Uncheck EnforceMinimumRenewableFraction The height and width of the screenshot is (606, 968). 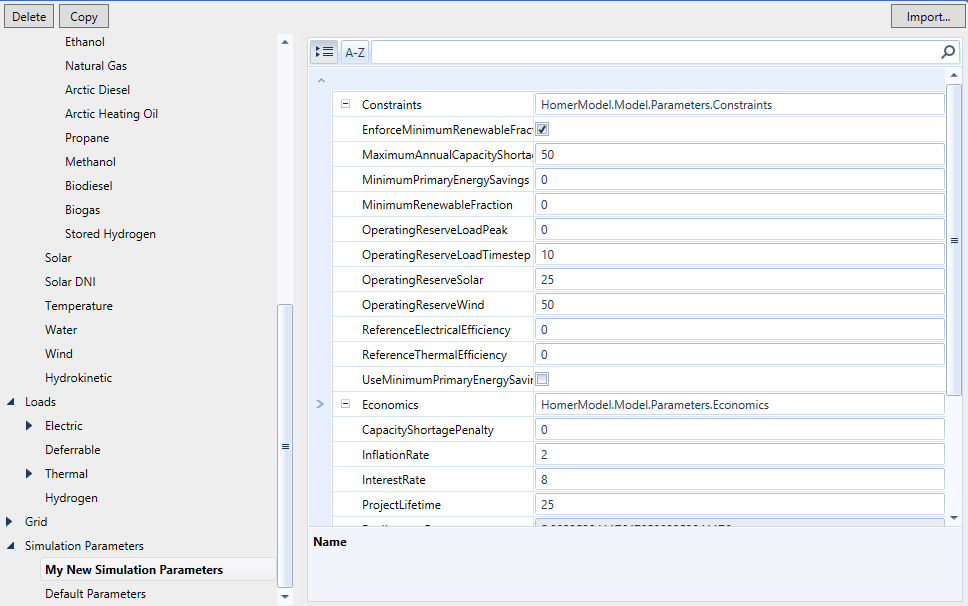point(542,129)
